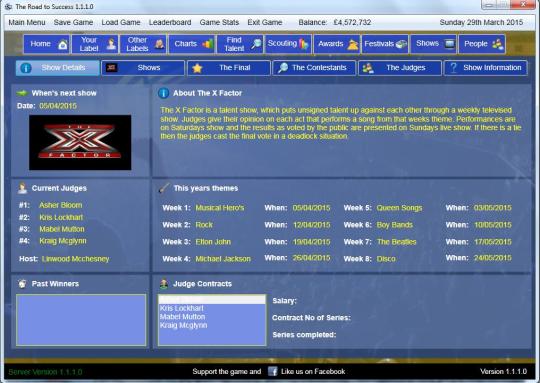This screenshot has width=540, height=383.
Task: Click the face icon on Other Labels
Action: pyautogui.click(x=159, y=44)
